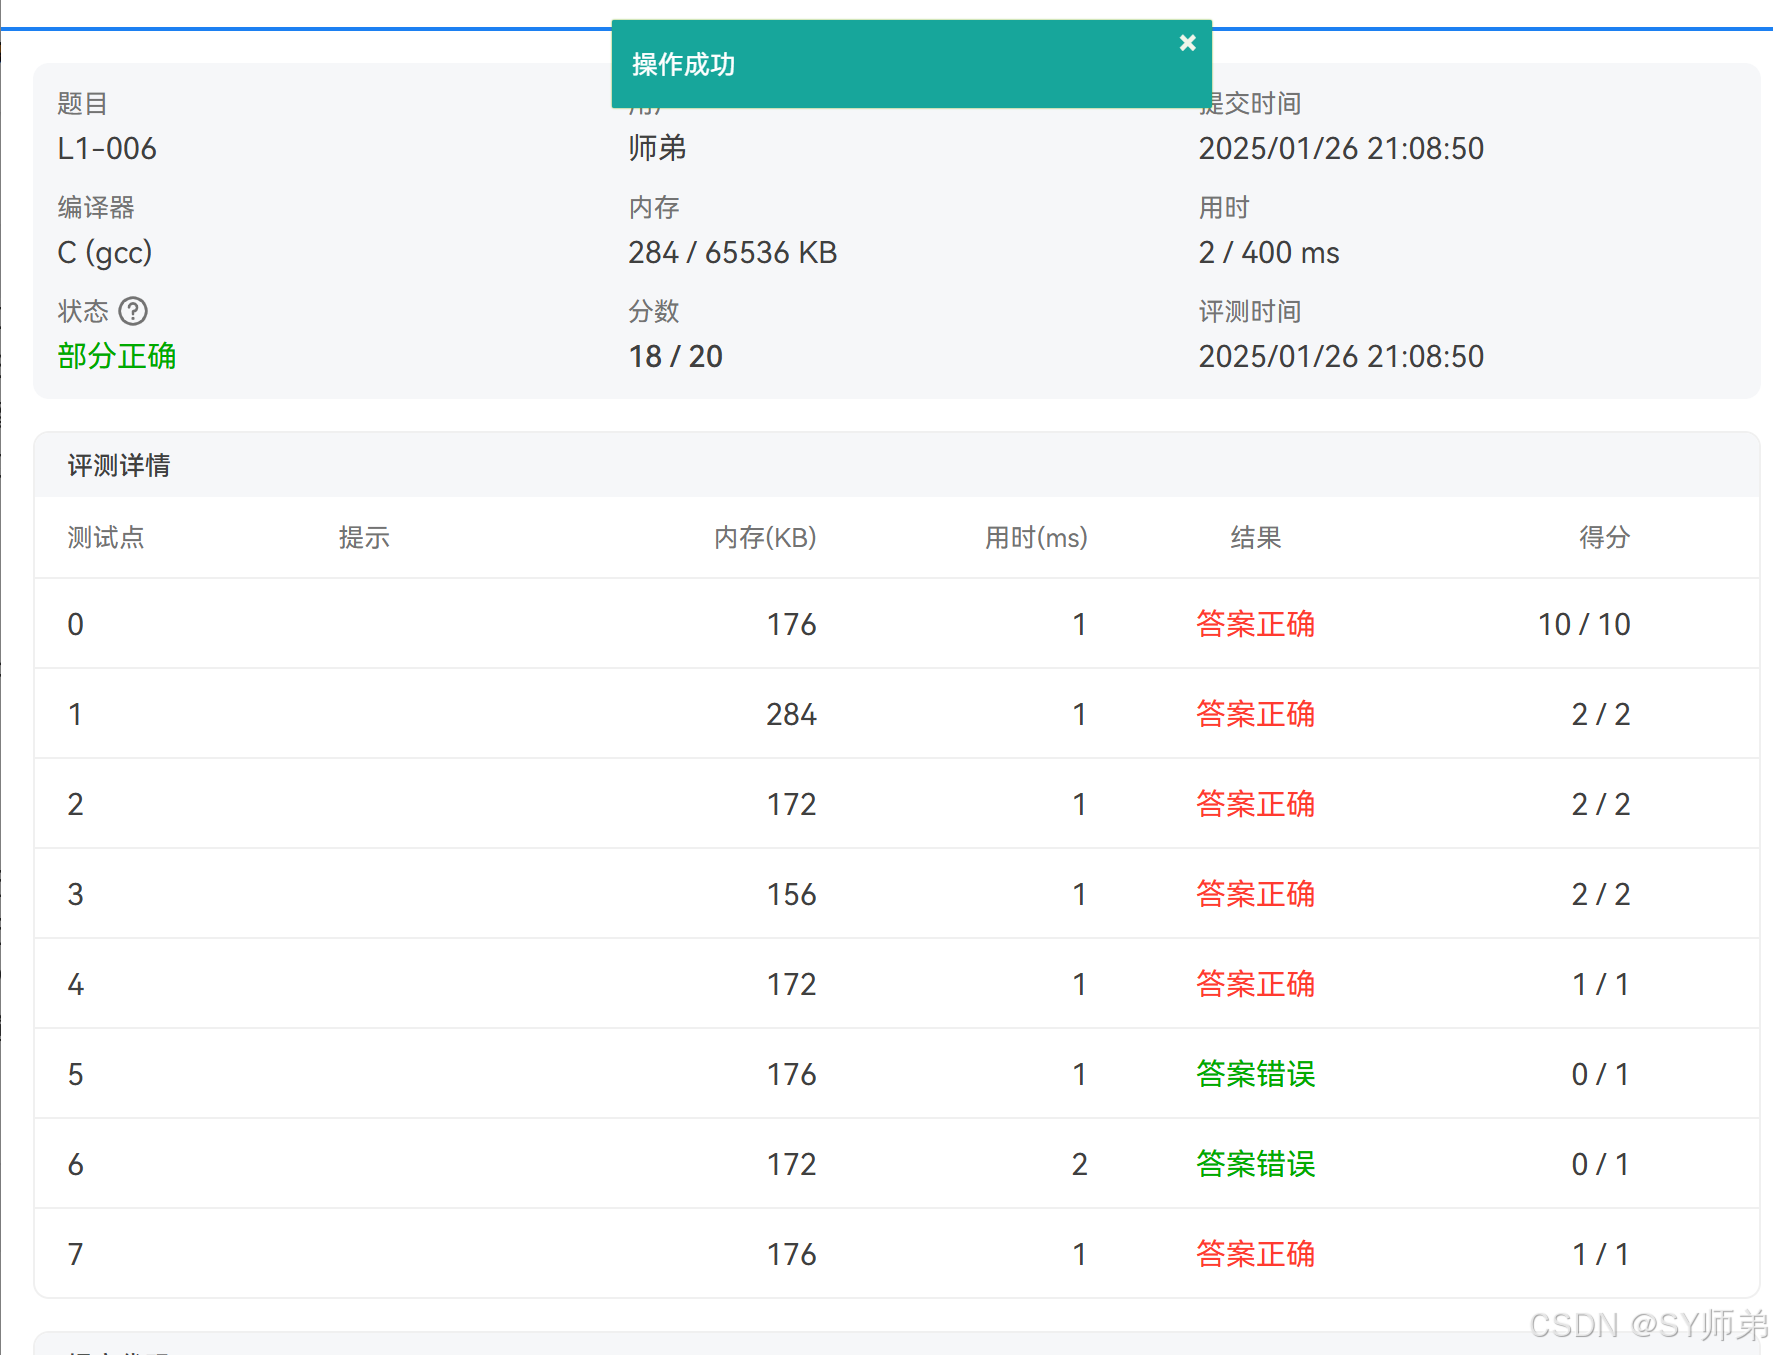Click the 结果 column header
Image resolution: width=1773 pixels, height=1355 pixels.
[1256, 538]
